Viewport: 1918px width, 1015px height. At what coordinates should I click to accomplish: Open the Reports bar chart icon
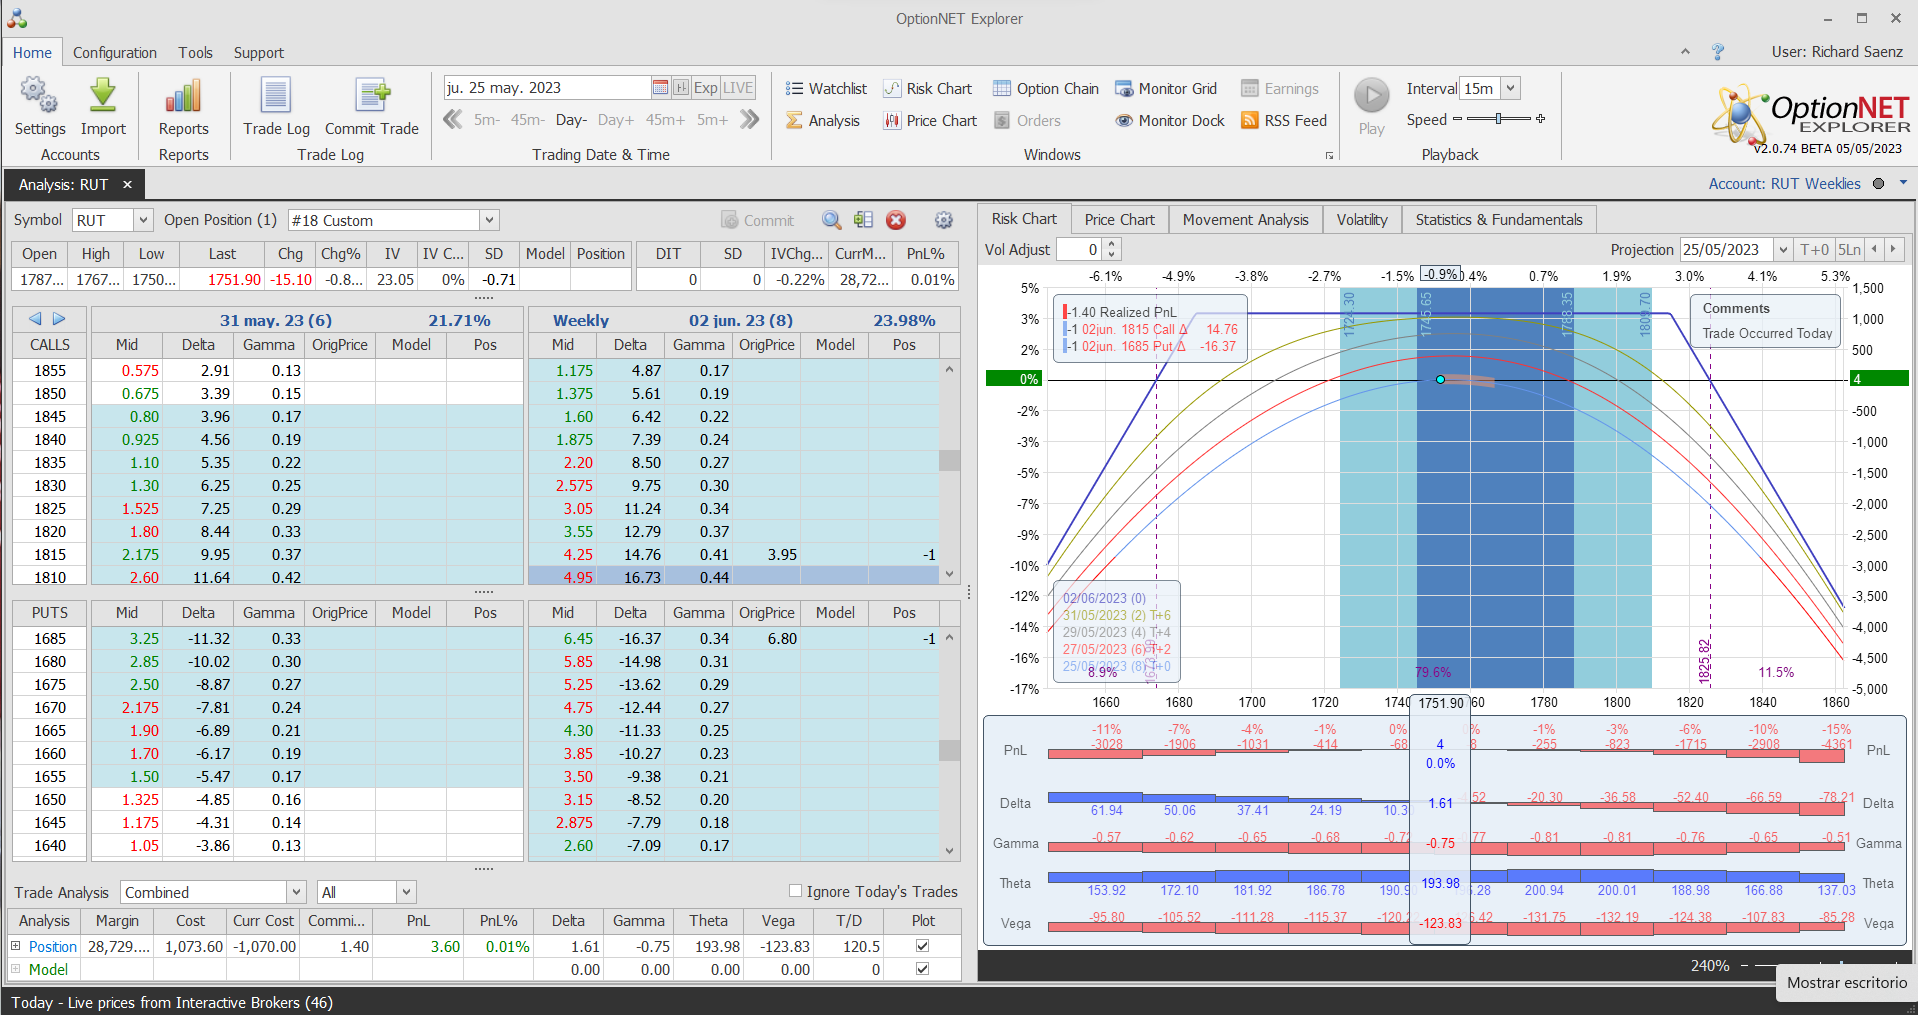[x=183, y=97]
